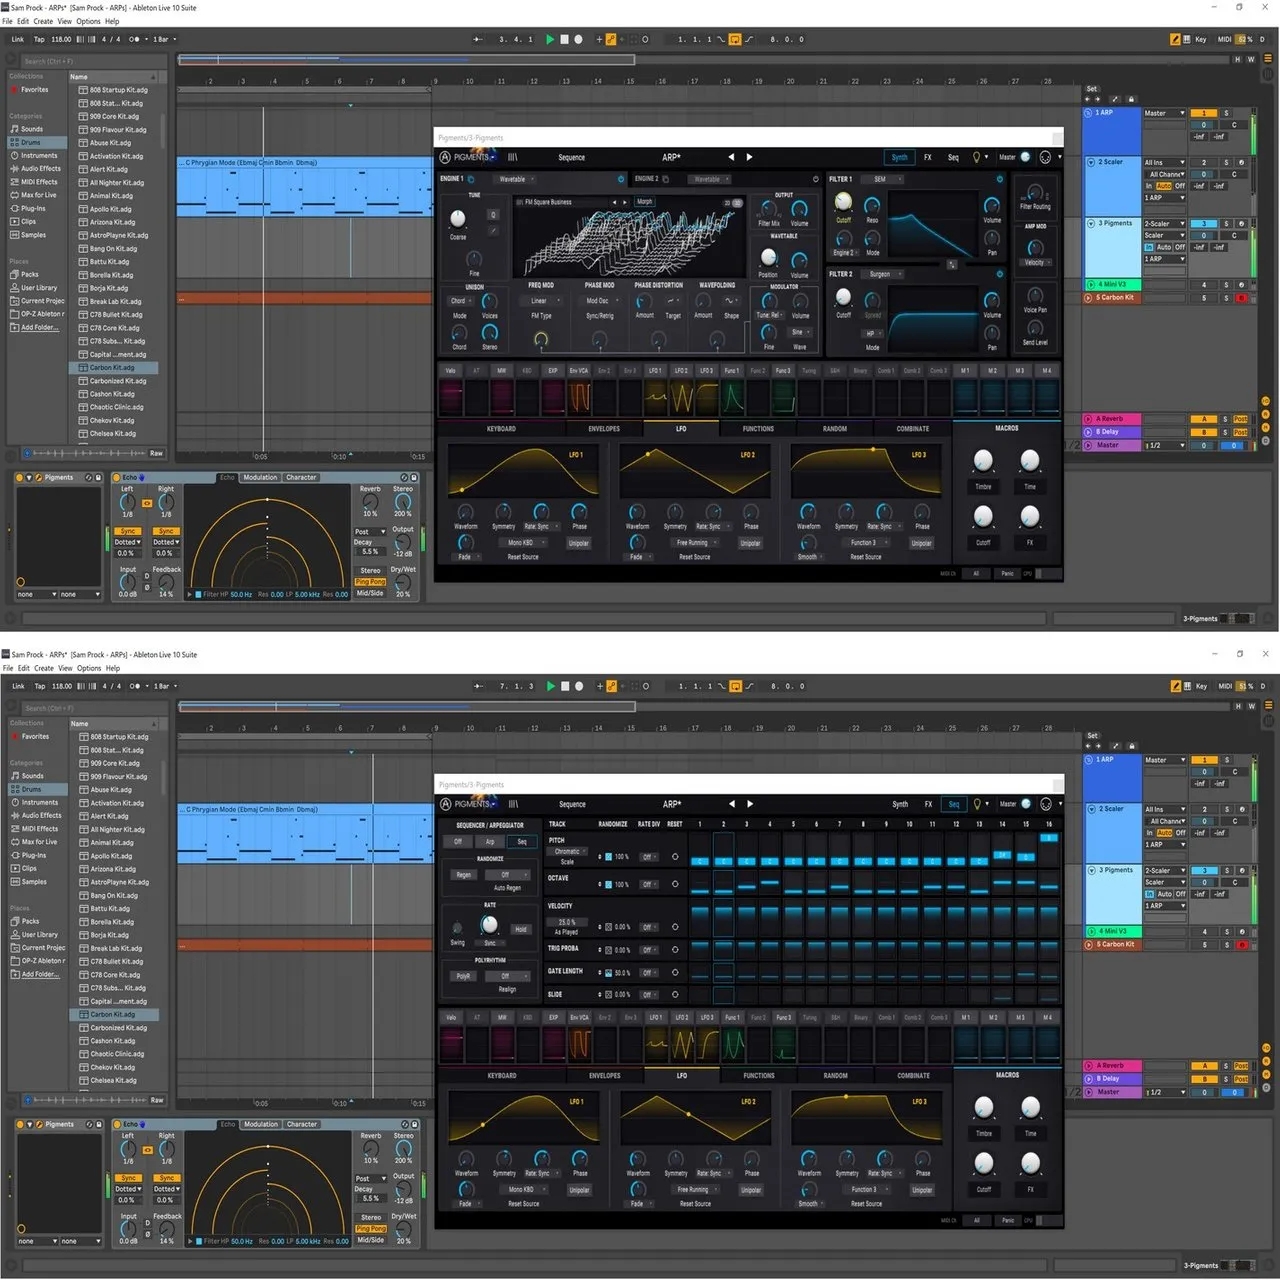Switch to FX tab in upper Pigments
The height and width of the screenshot is (1280, 1280).
927,157
